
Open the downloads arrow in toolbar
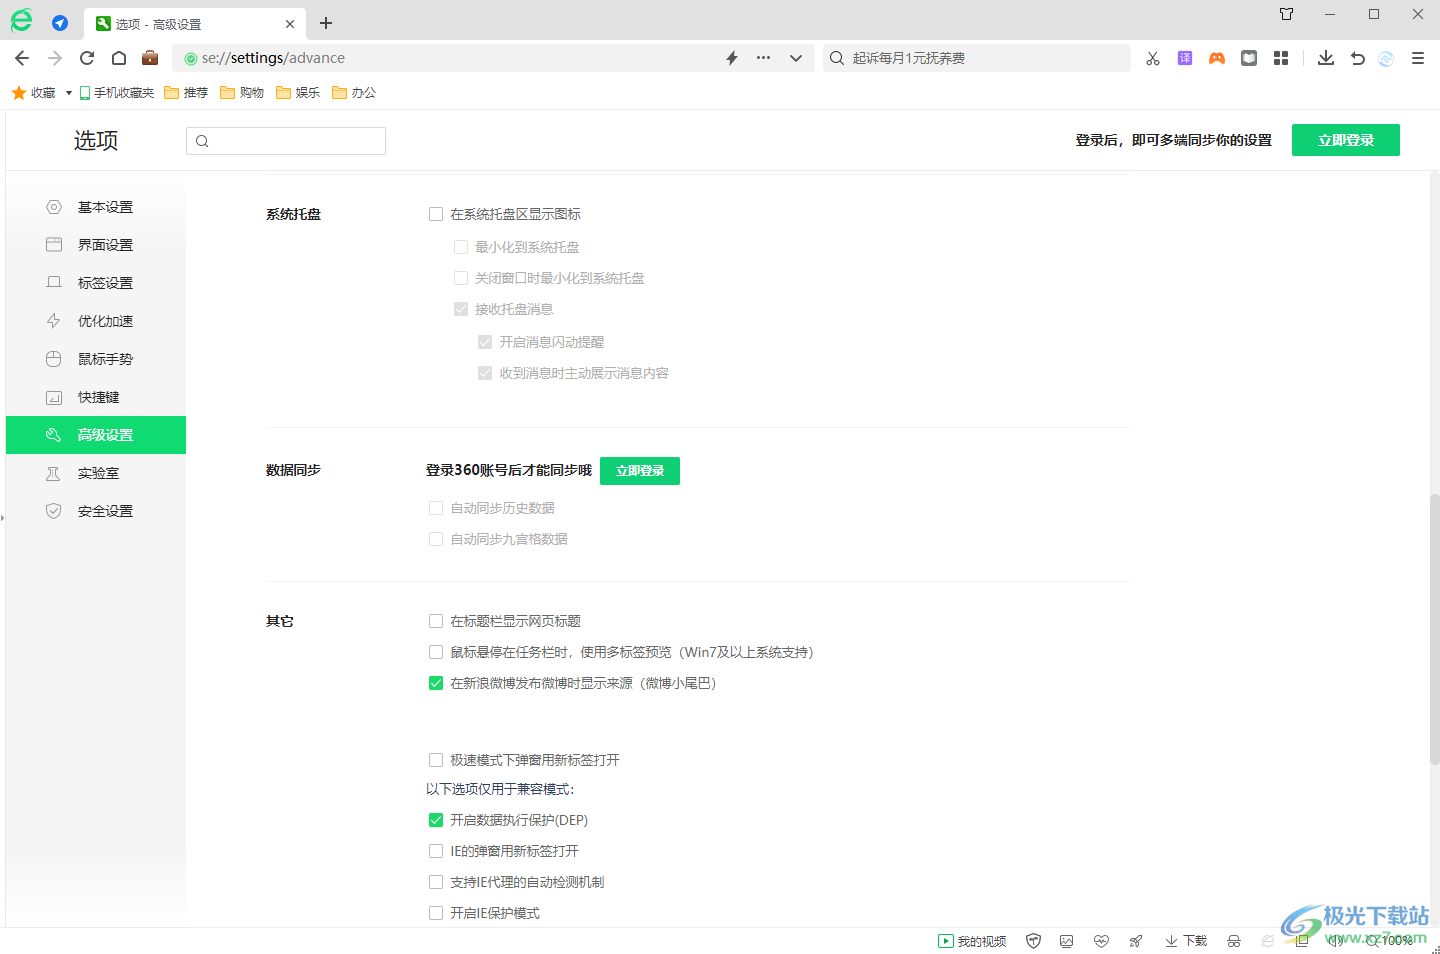click(1326, 58)
